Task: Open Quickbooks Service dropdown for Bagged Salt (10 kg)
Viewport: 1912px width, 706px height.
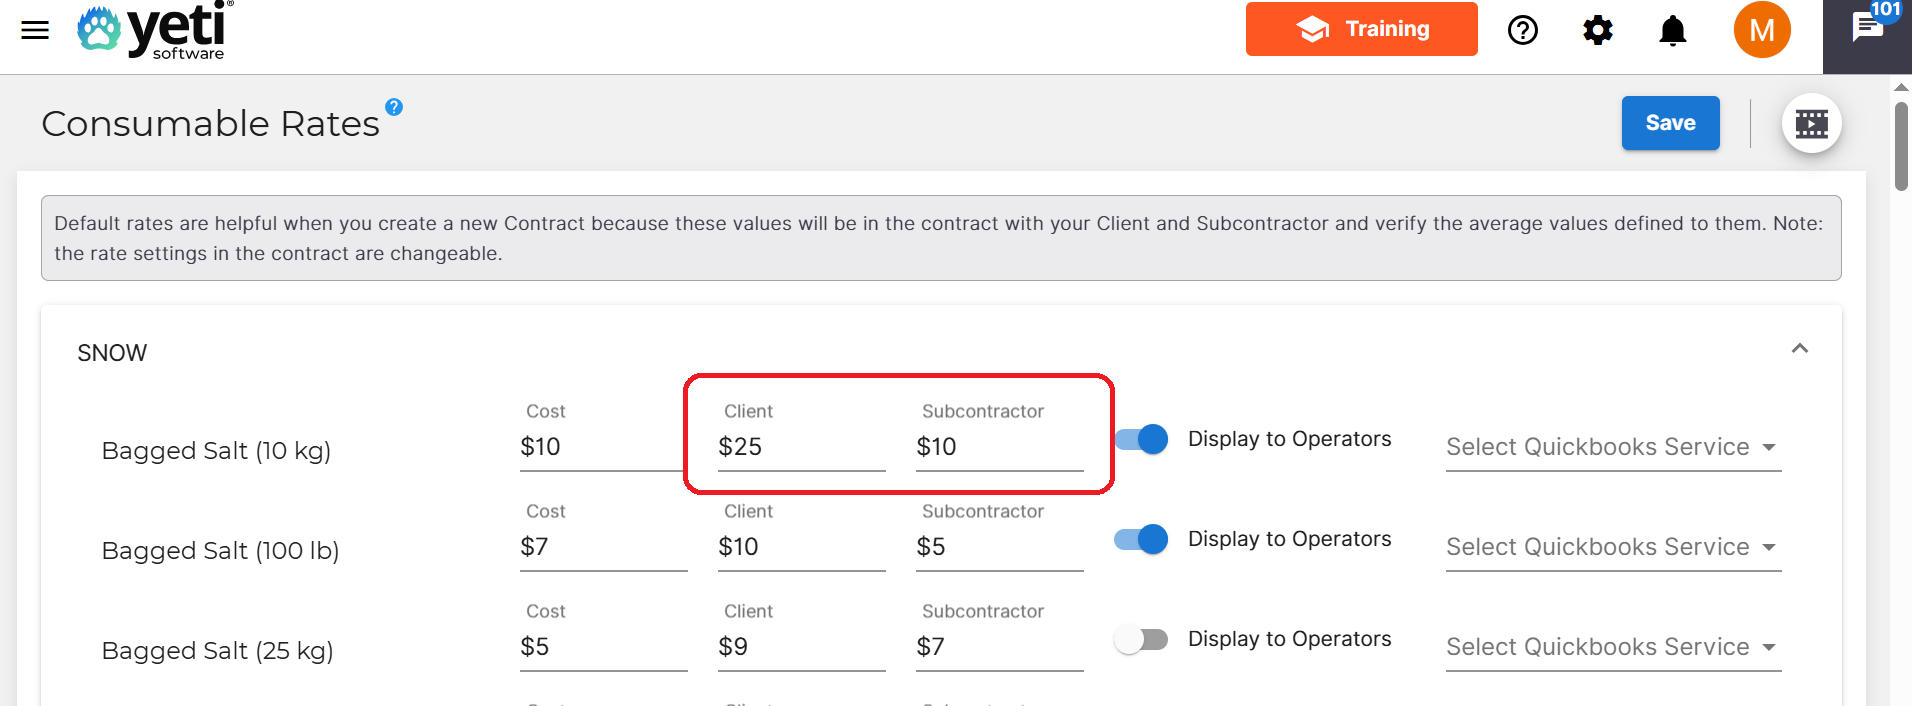Action: [1612, 447]
